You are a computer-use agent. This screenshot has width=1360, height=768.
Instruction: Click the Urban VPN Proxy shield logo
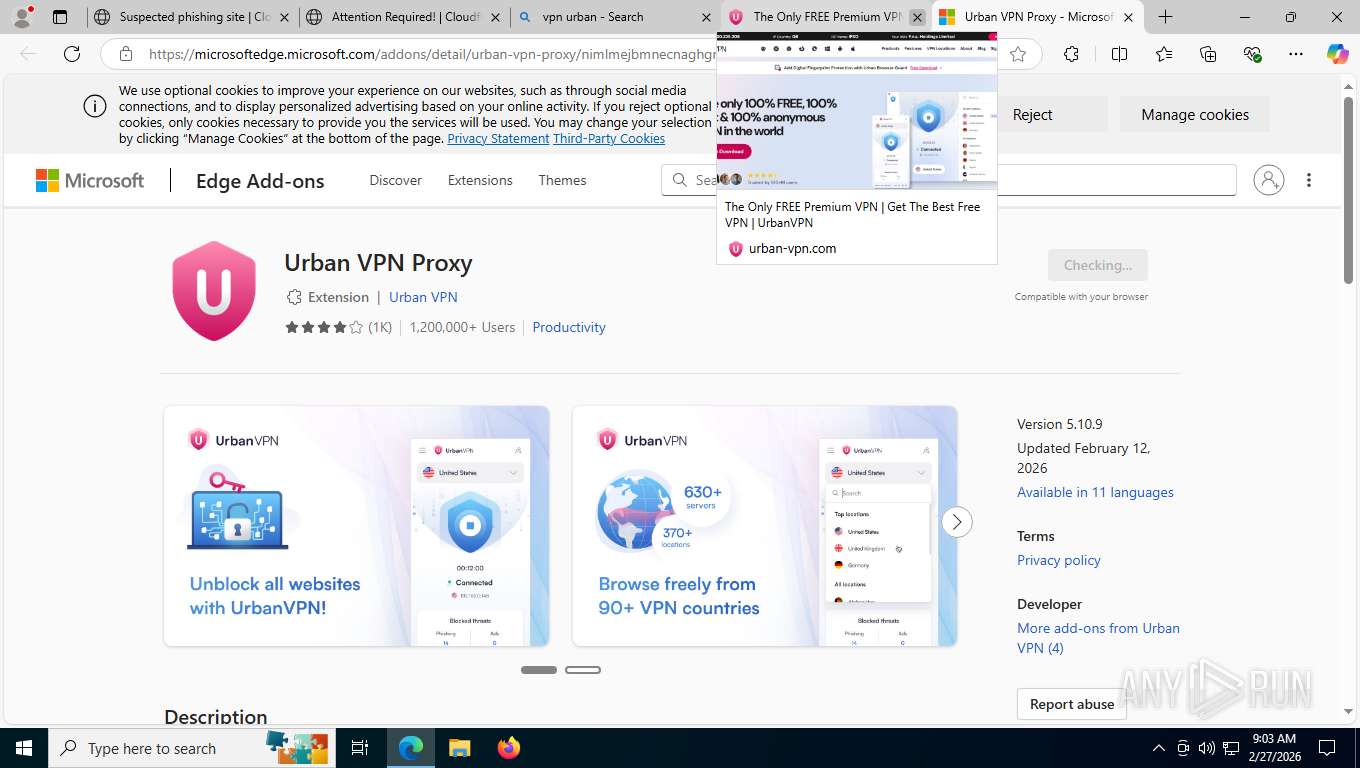click(x=214, y=291)
